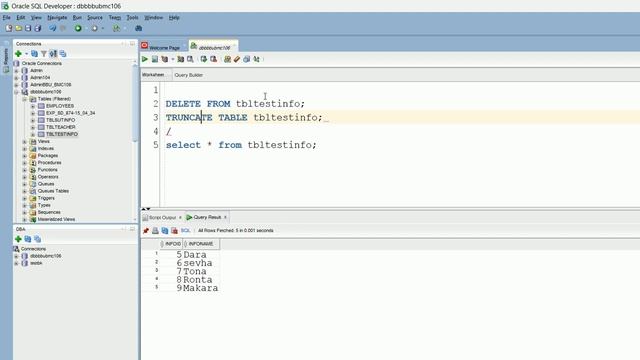
Task: Expand the Admin connection node
Action: point(16,71)
